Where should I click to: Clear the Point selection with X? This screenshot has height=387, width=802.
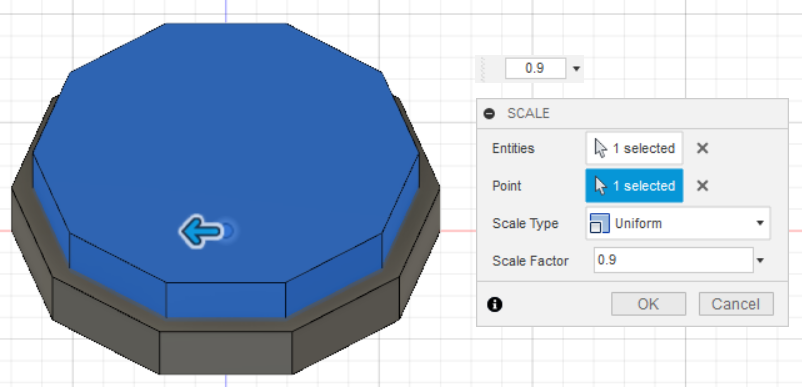[x=702, y=186]
